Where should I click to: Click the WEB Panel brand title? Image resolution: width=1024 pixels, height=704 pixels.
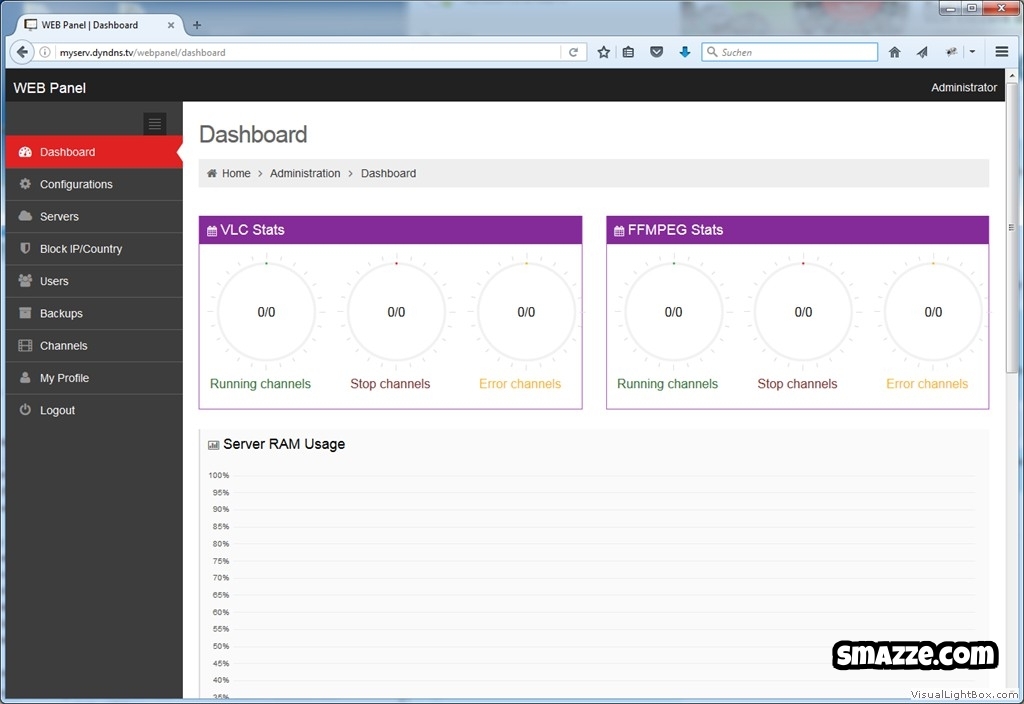tap(50, 88)
